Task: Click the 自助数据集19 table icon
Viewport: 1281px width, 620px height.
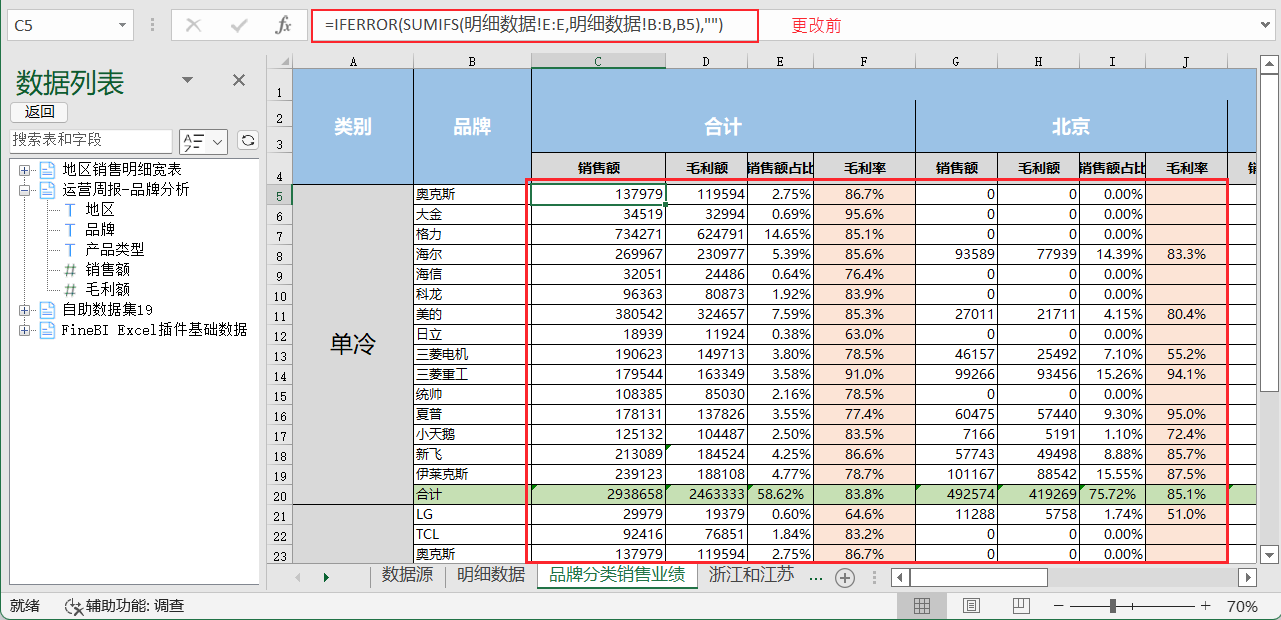Action: click(47, 309)
